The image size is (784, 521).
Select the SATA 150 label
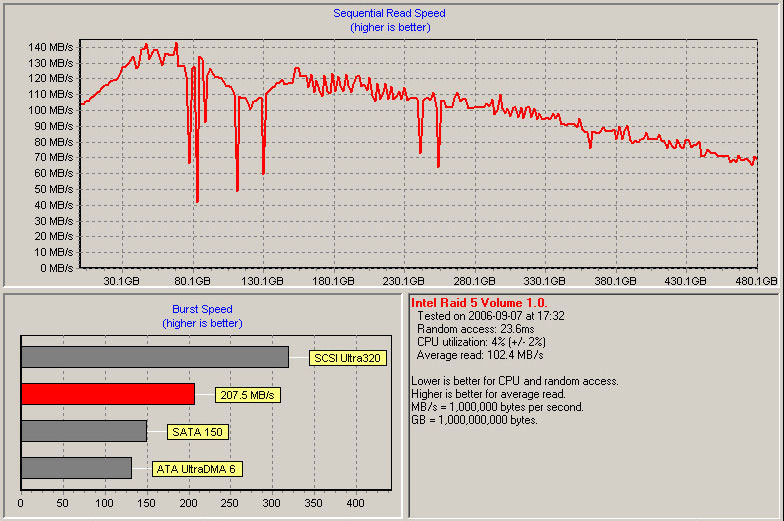pos(199,432)
